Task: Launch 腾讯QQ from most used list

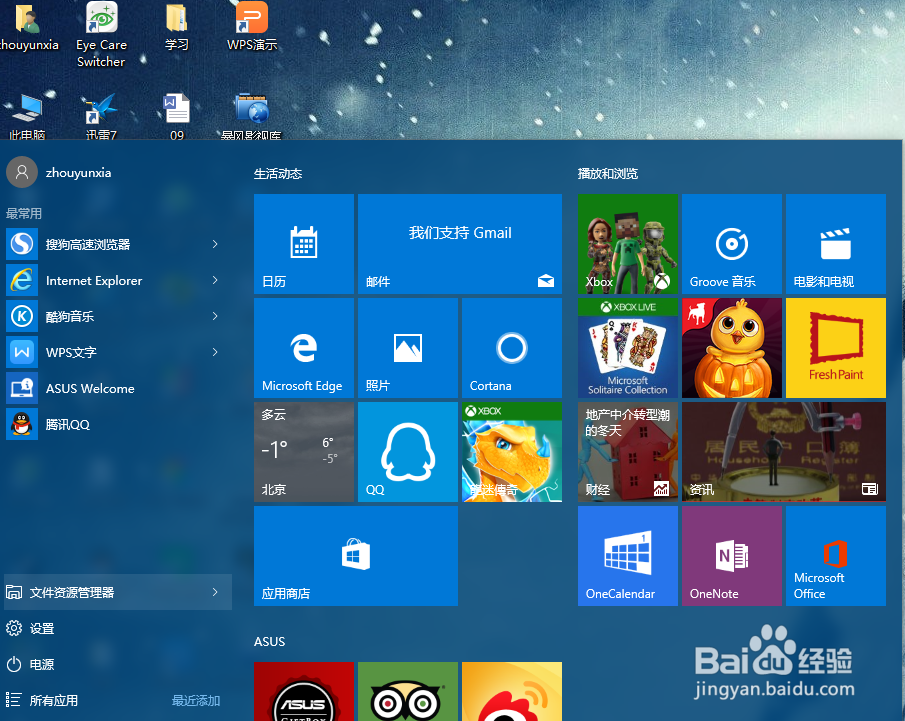Action: point(118,424)
